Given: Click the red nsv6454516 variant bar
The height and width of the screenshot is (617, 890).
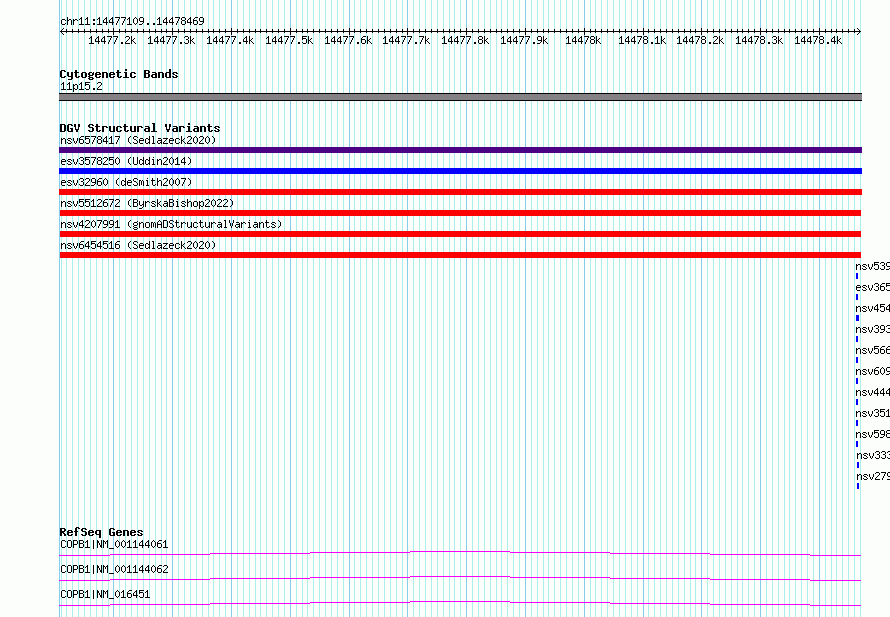Looking at the screenshot, I should click(460, 255).
